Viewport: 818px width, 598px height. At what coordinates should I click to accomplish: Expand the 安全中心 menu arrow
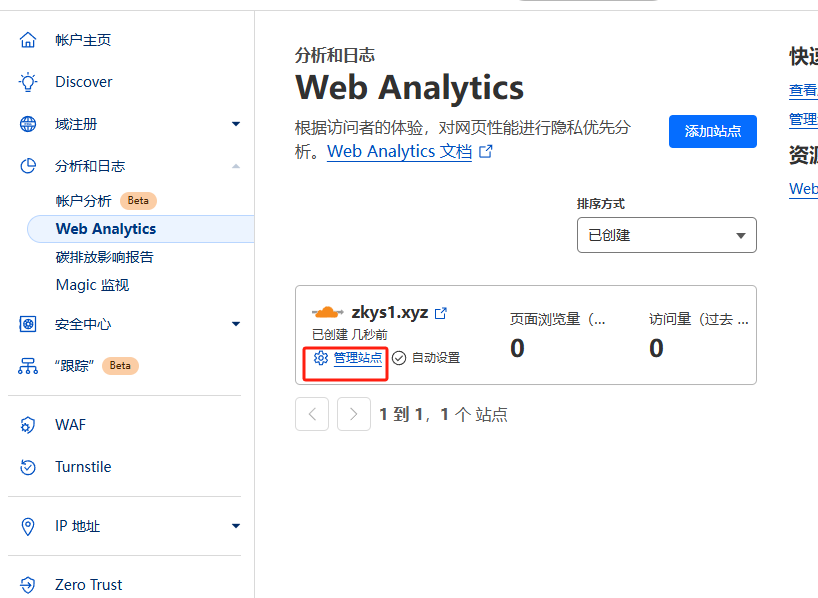[x=236, y=324]
